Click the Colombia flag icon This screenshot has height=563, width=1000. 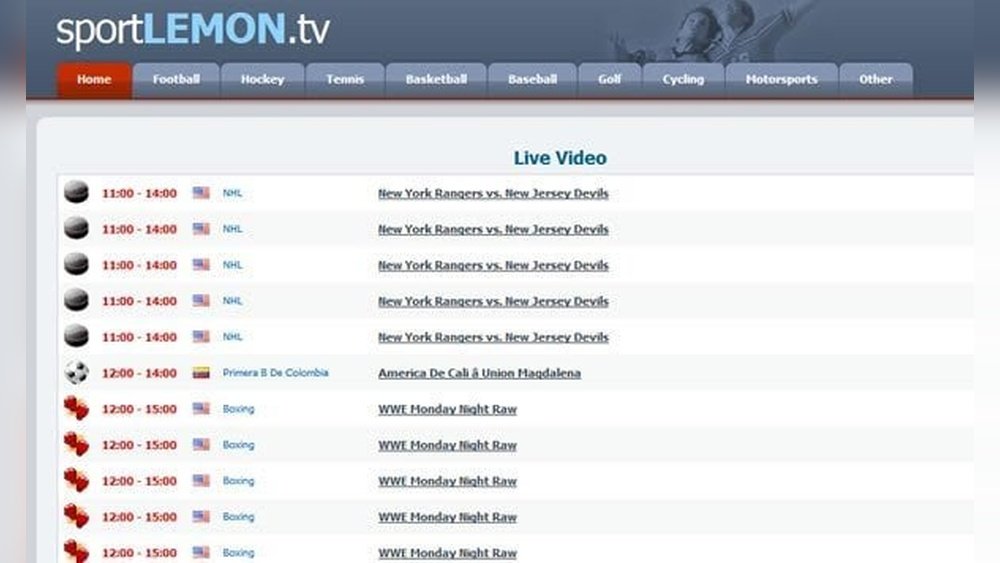(x=201, y=373)
